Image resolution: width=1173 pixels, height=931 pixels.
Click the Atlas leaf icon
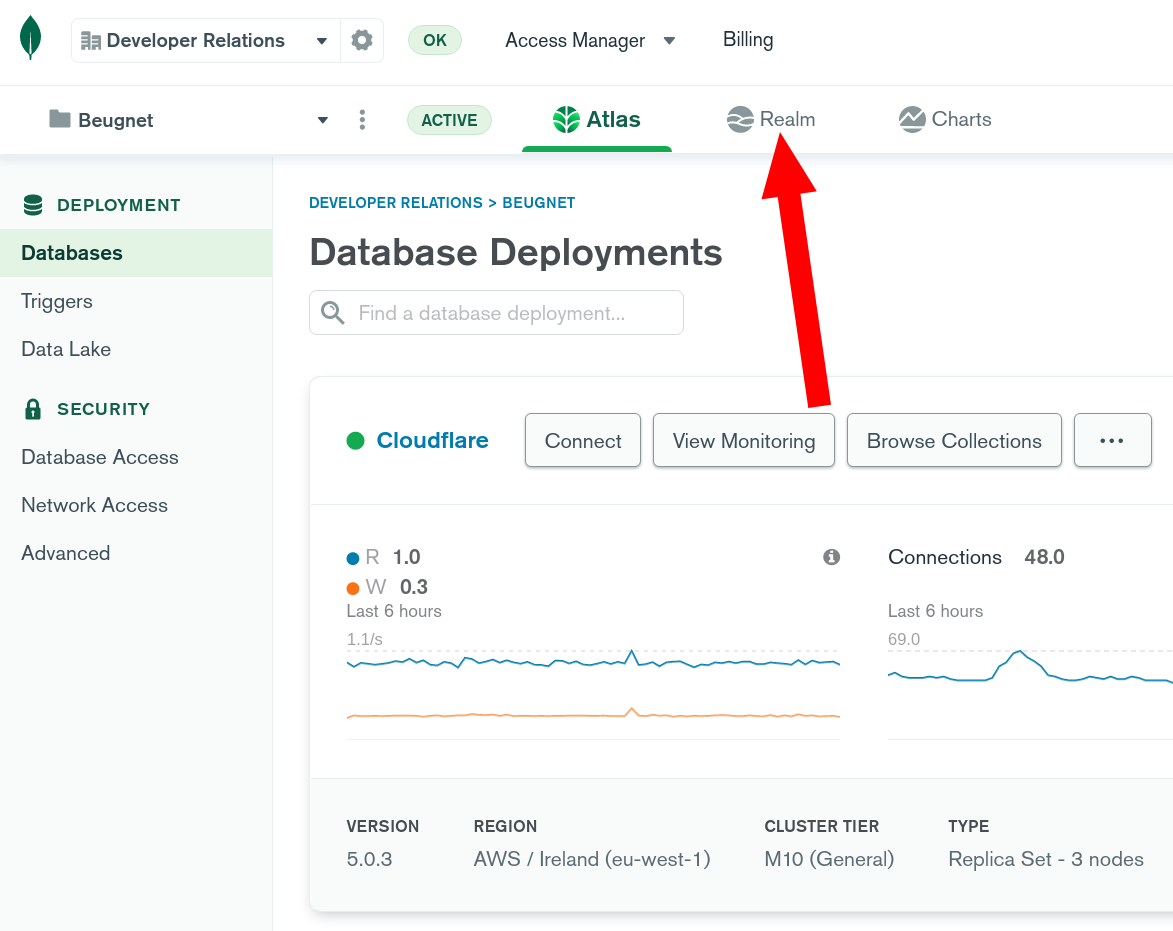coord(566,120)
